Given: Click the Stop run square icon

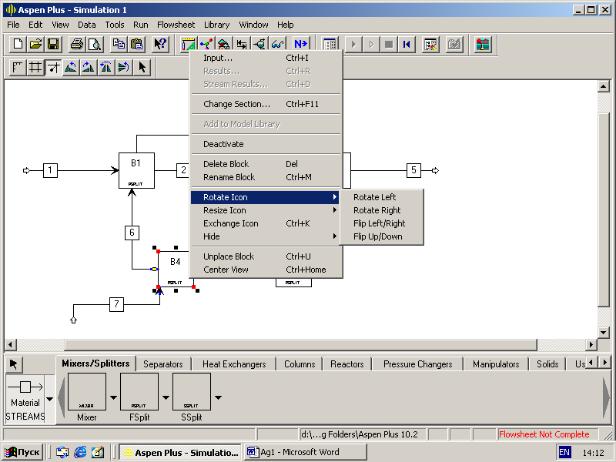Looking at the screenshot, I should point(389,44).
